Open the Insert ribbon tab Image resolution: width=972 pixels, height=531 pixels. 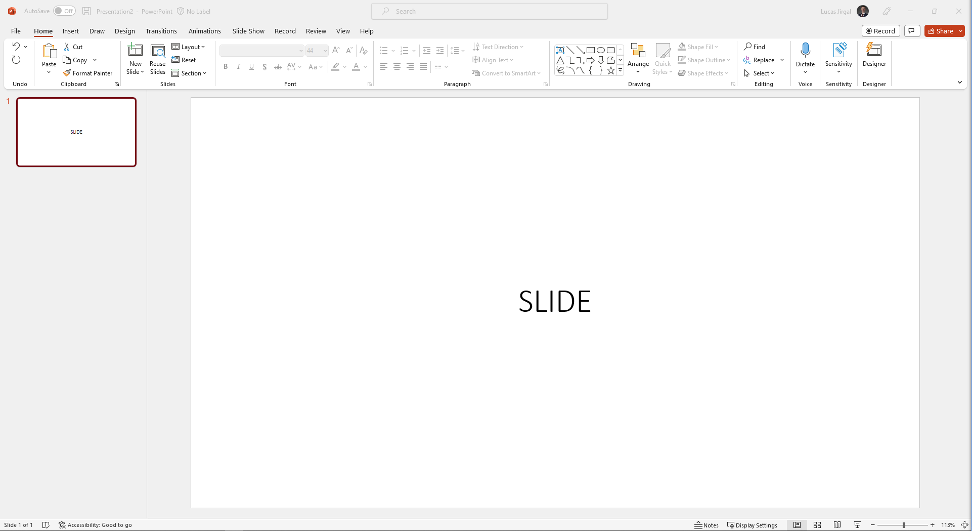[x=71, y=31]
